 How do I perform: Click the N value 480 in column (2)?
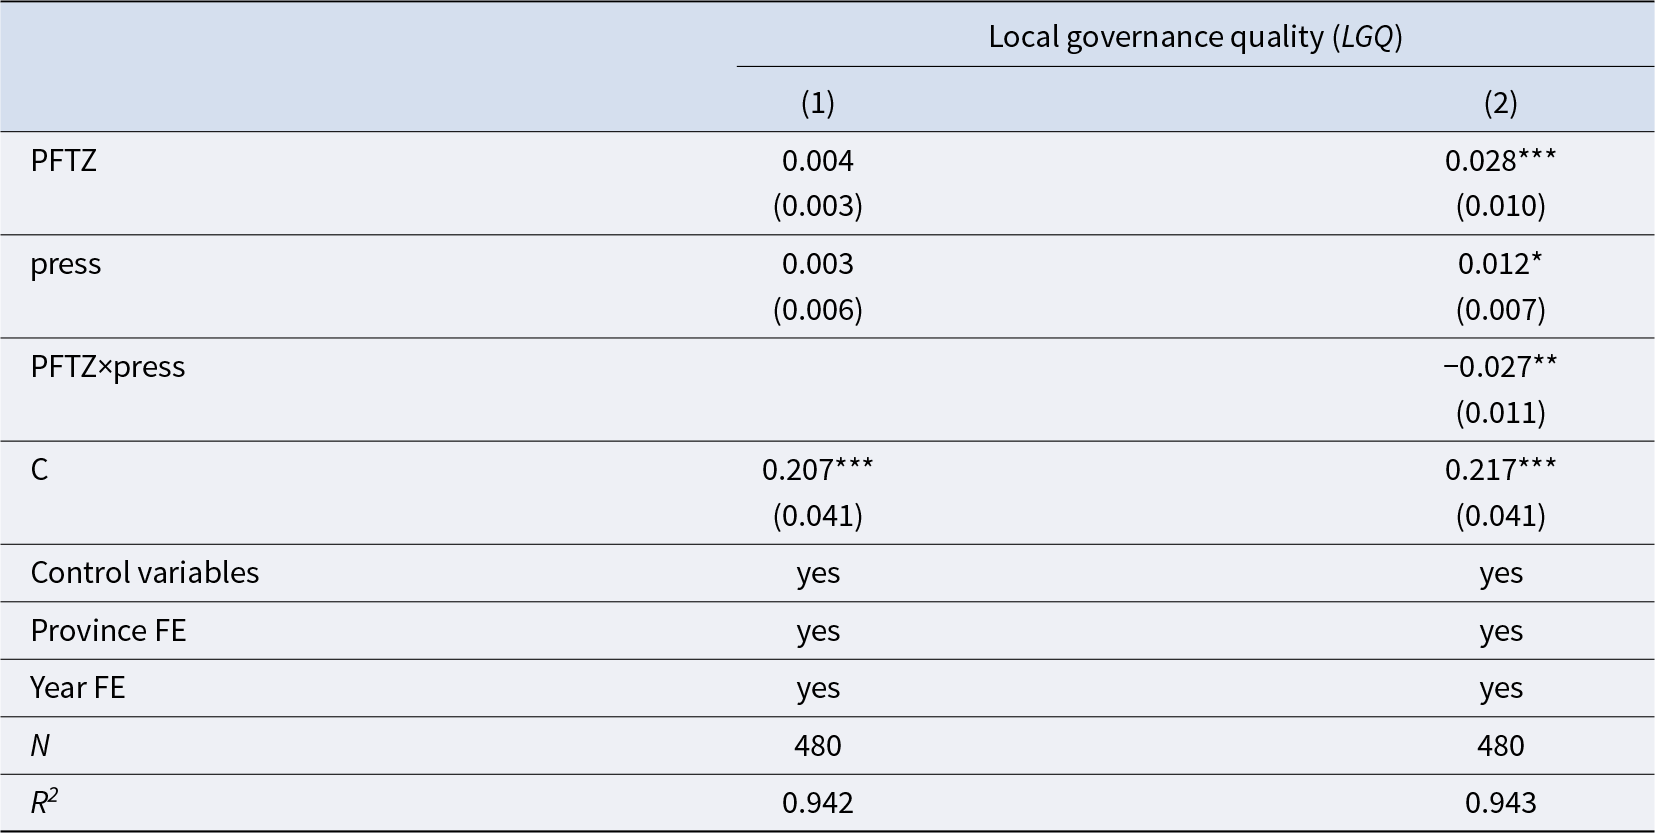(1500, 746)
